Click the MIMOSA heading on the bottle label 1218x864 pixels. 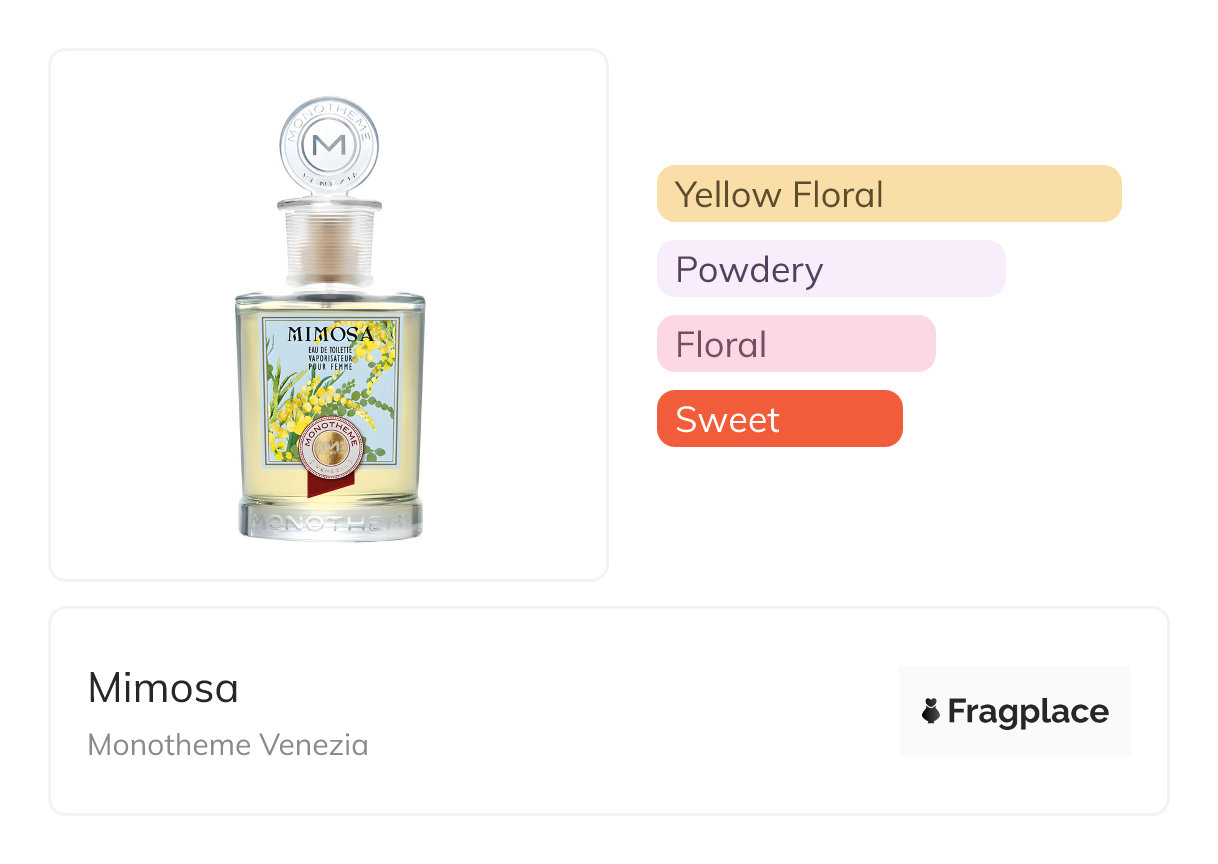(x=330, y=333)
